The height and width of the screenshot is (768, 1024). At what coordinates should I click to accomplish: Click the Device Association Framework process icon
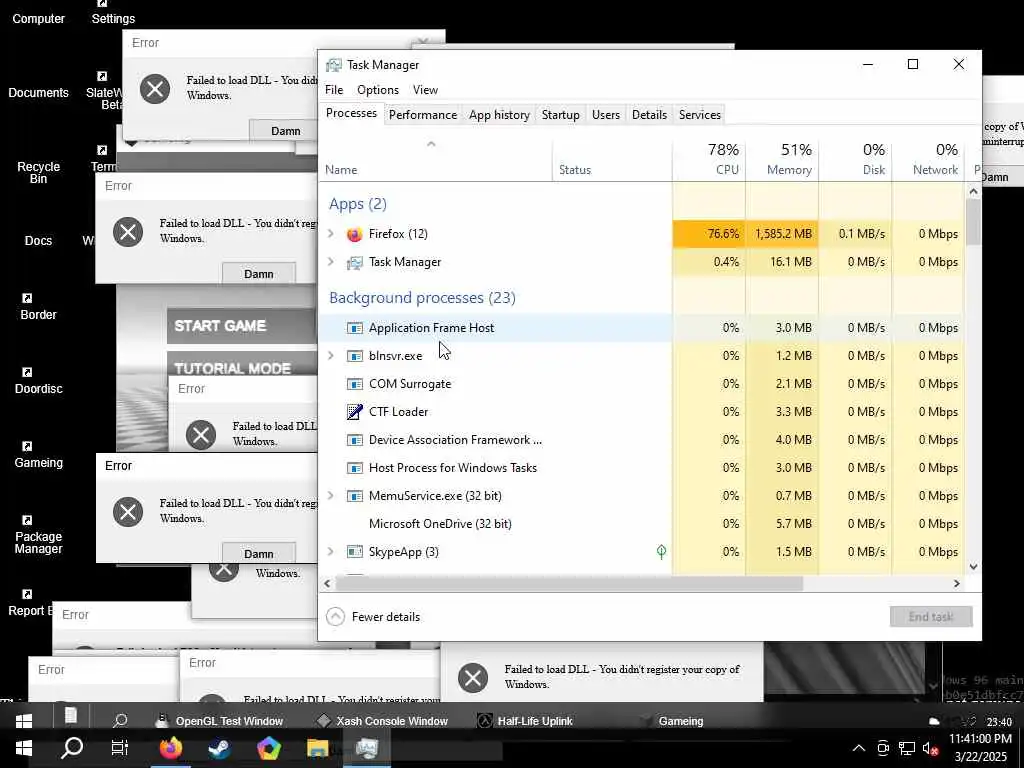point(355,440)
